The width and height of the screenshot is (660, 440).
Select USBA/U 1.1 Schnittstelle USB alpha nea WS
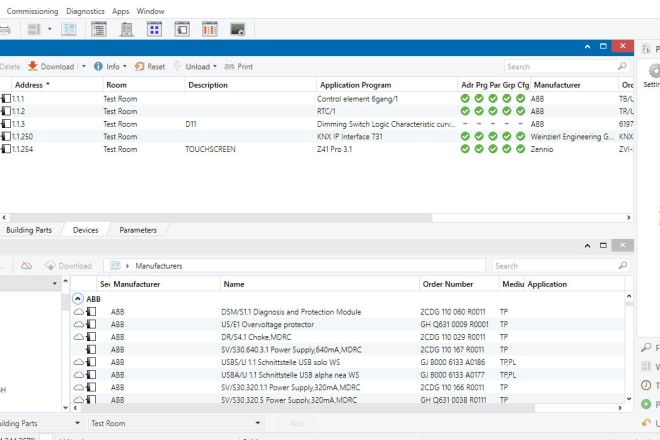pyautogui.click(x=348, y=375)
